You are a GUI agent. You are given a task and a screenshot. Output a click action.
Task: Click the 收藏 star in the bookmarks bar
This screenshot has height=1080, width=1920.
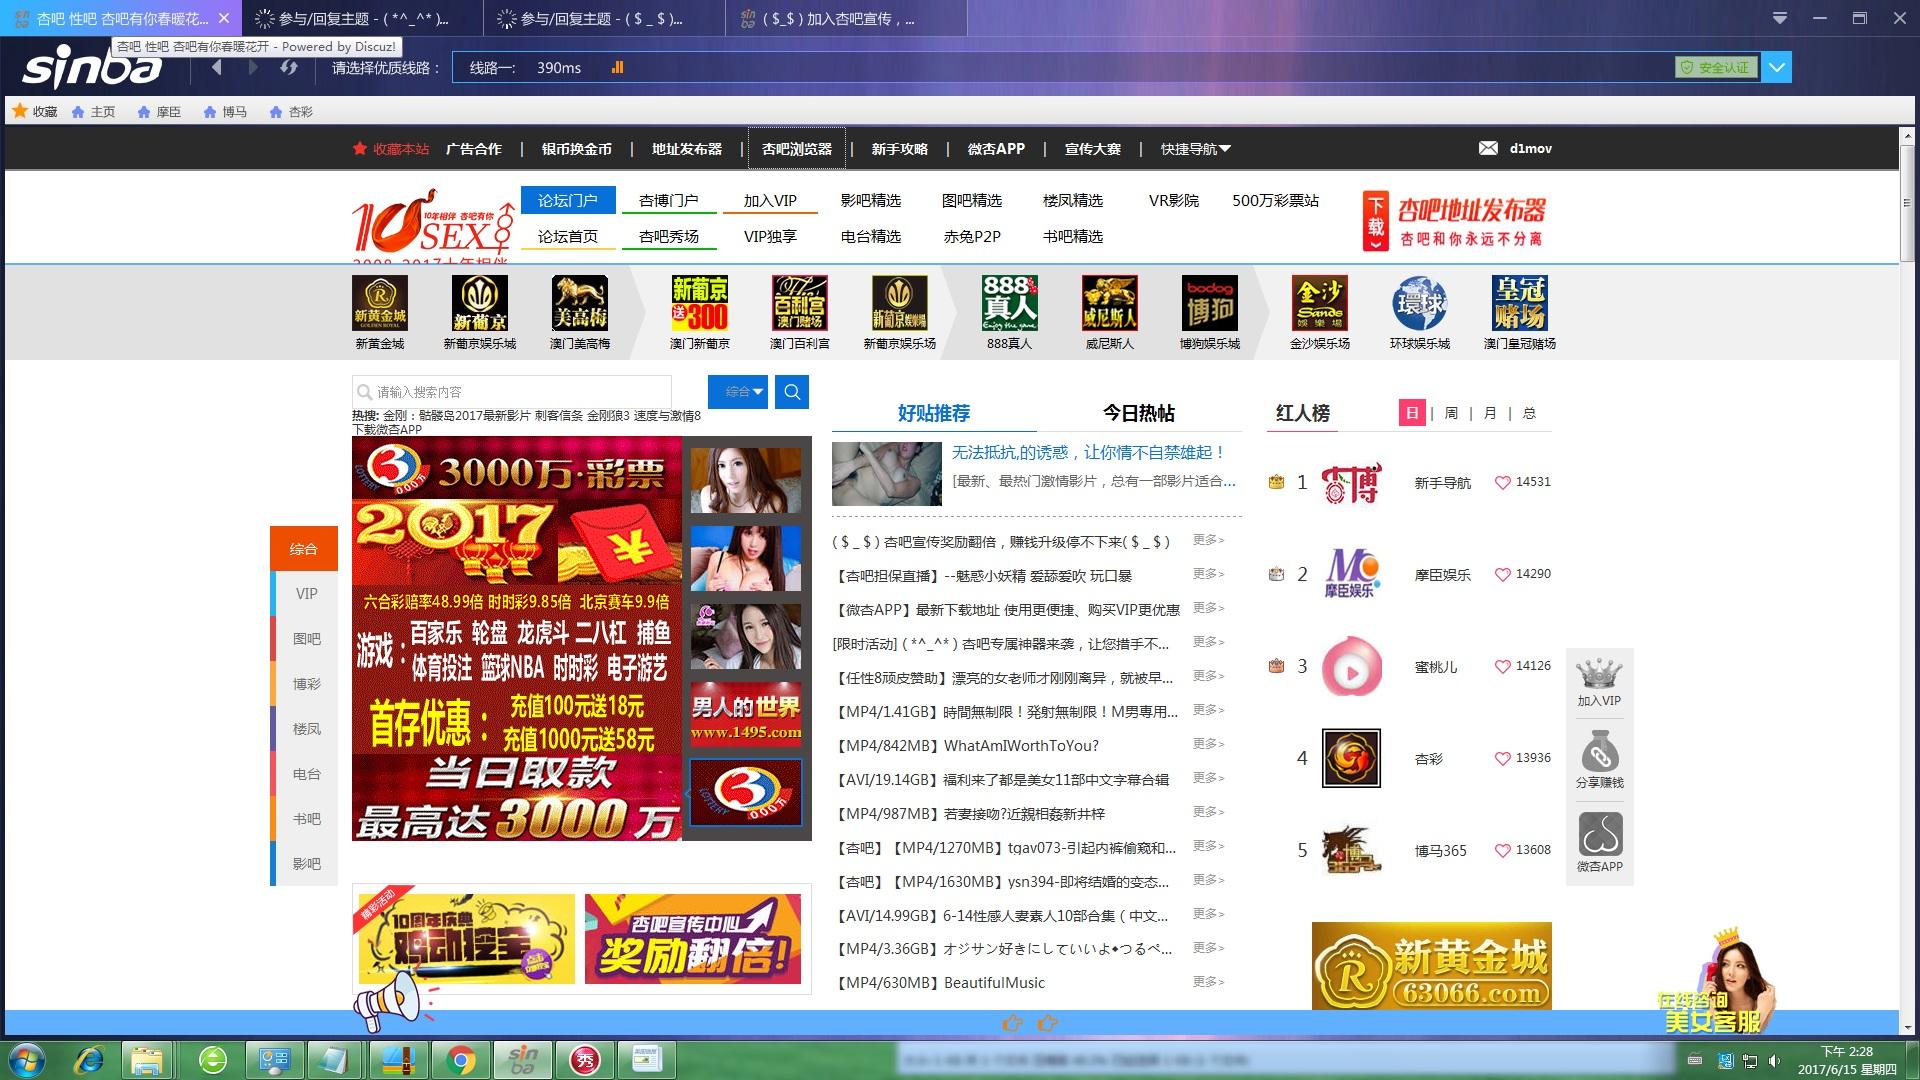point(20,111)
